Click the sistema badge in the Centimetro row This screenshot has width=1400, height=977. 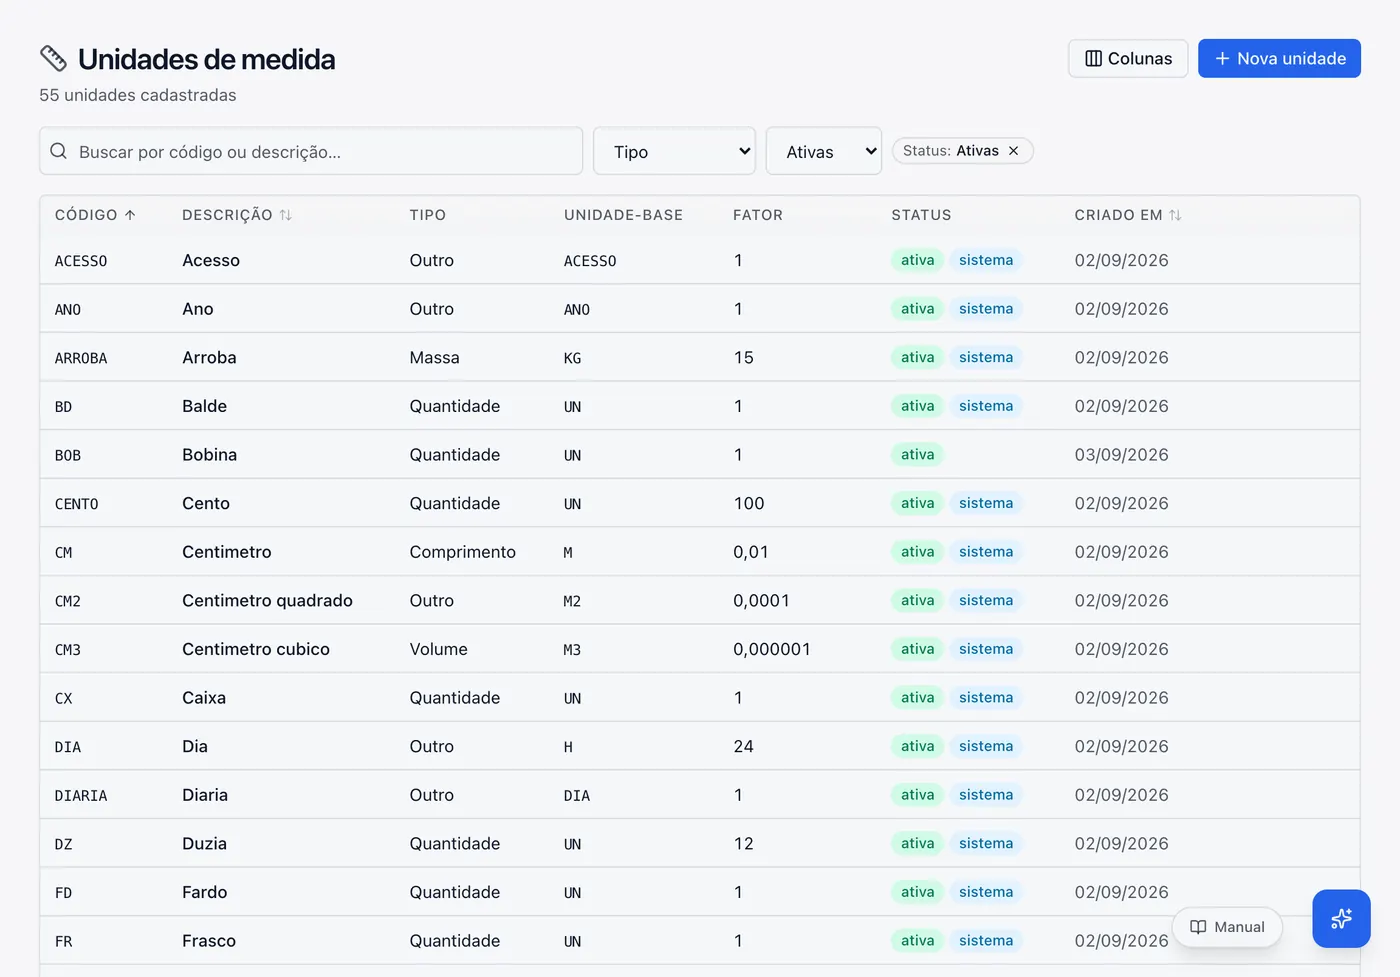(x=986, y=552)
